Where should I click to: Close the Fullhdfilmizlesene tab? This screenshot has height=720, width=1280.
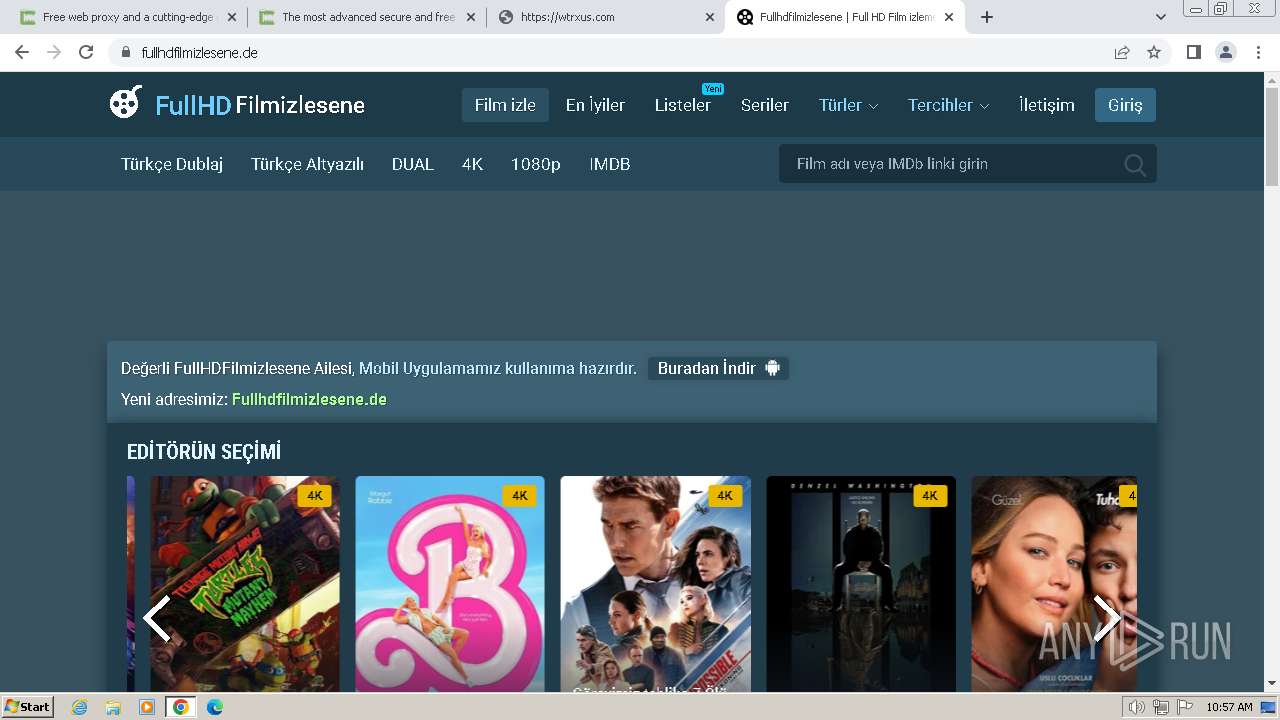(949, 17)
